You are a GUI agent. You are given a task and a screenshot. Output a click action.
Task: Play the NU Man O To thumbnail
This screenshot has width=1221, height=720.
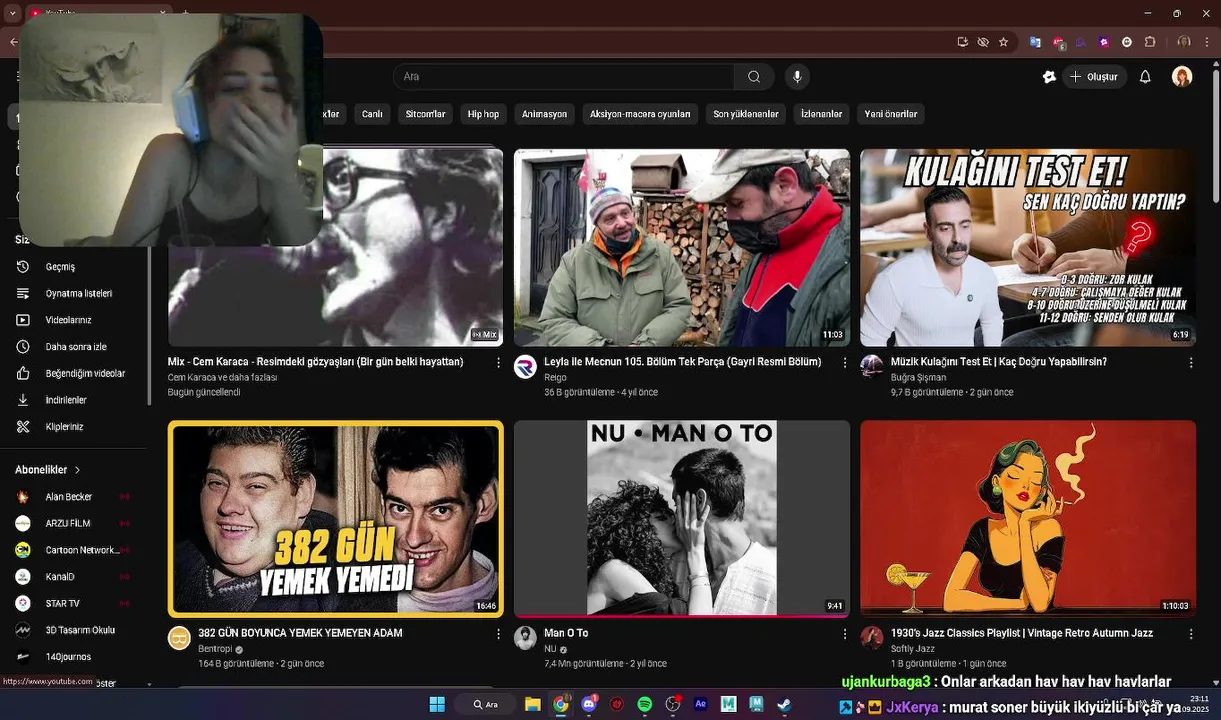pyautogui.click(x=682, y=519)
